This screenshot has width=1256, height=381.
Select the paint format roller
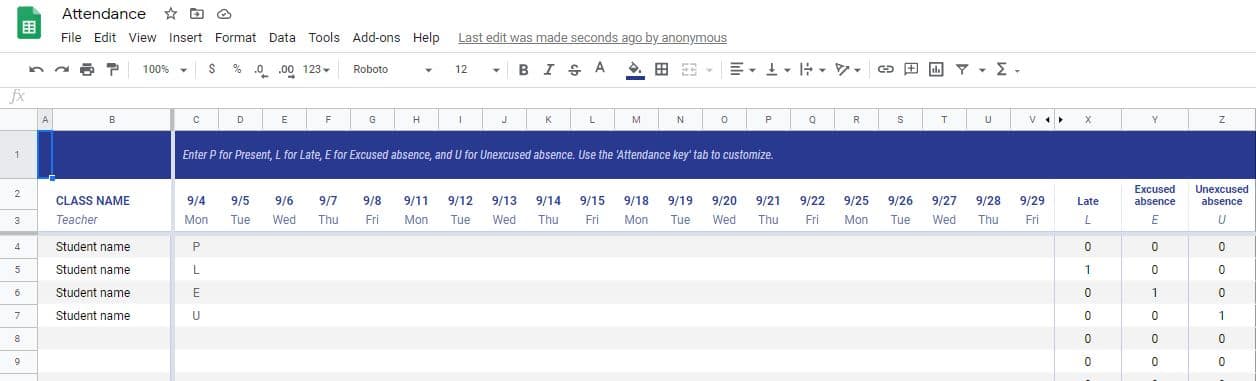pyautogui.click(x=112, y=69)
